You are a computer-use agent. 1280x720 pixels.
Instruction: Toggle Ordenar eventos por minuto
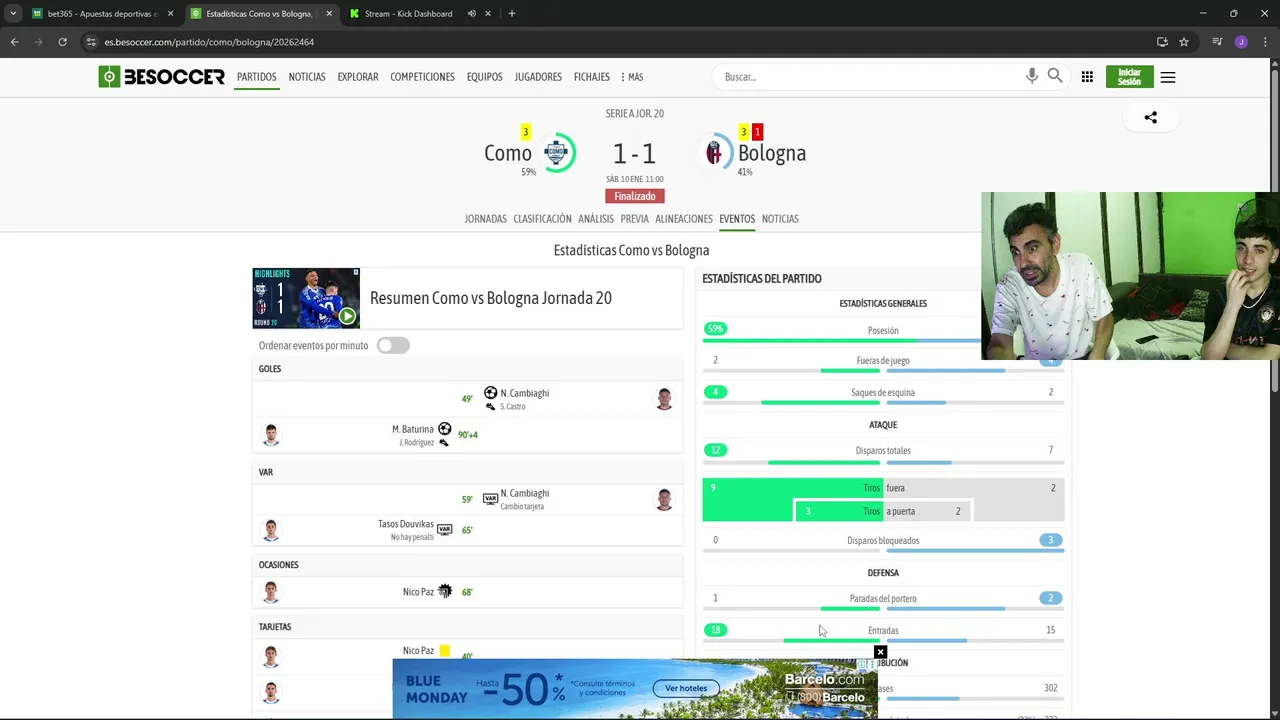coord(393,346)
